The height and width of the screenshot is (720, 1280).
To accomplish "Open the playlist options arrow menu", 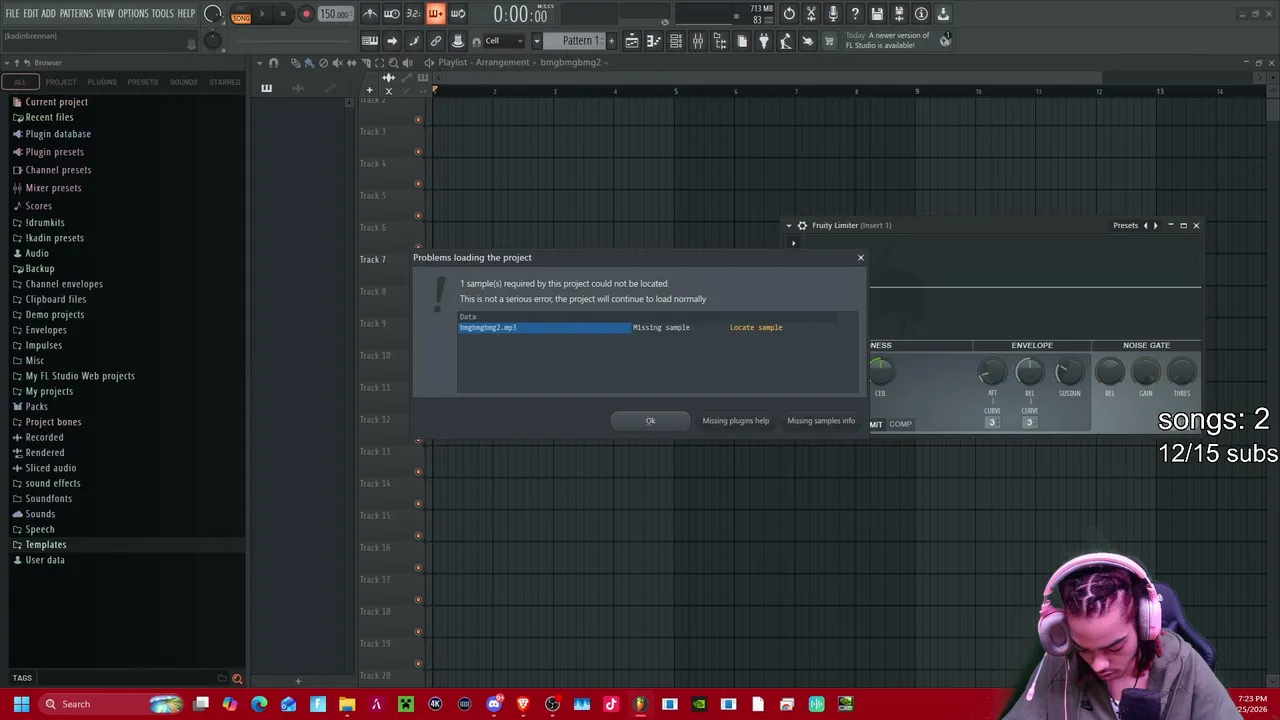I will [259, 63].
